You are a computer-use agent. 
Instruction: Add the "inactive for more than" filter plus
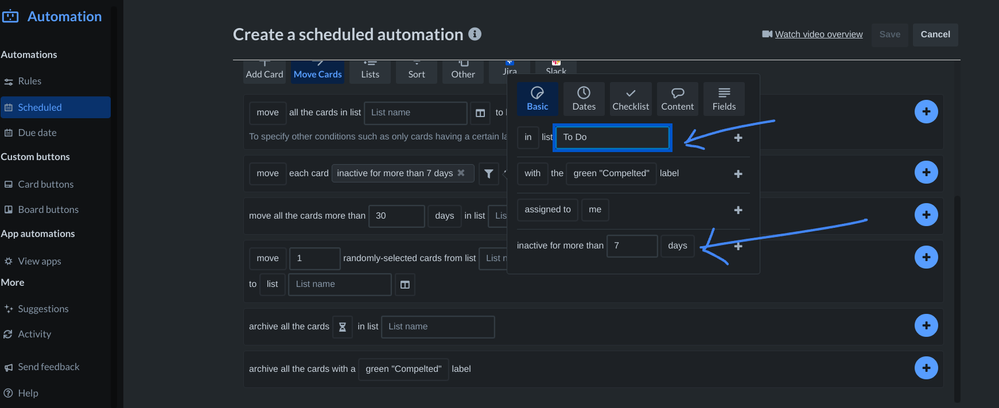click(738, 246)
